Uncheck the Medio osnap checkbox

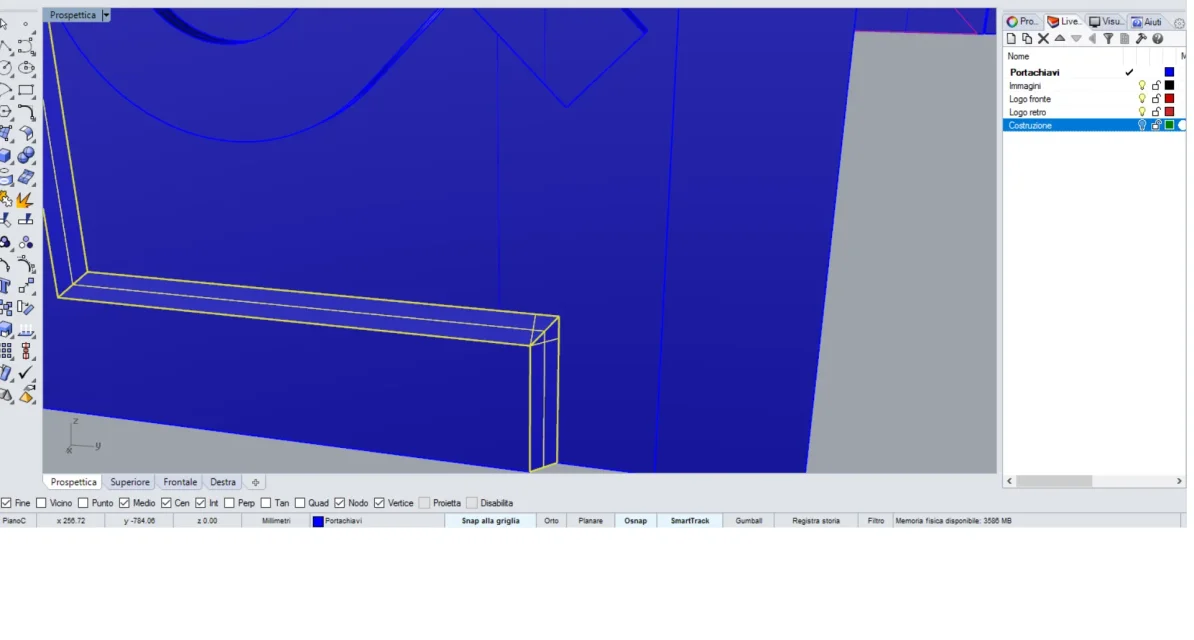pos(124,503)
